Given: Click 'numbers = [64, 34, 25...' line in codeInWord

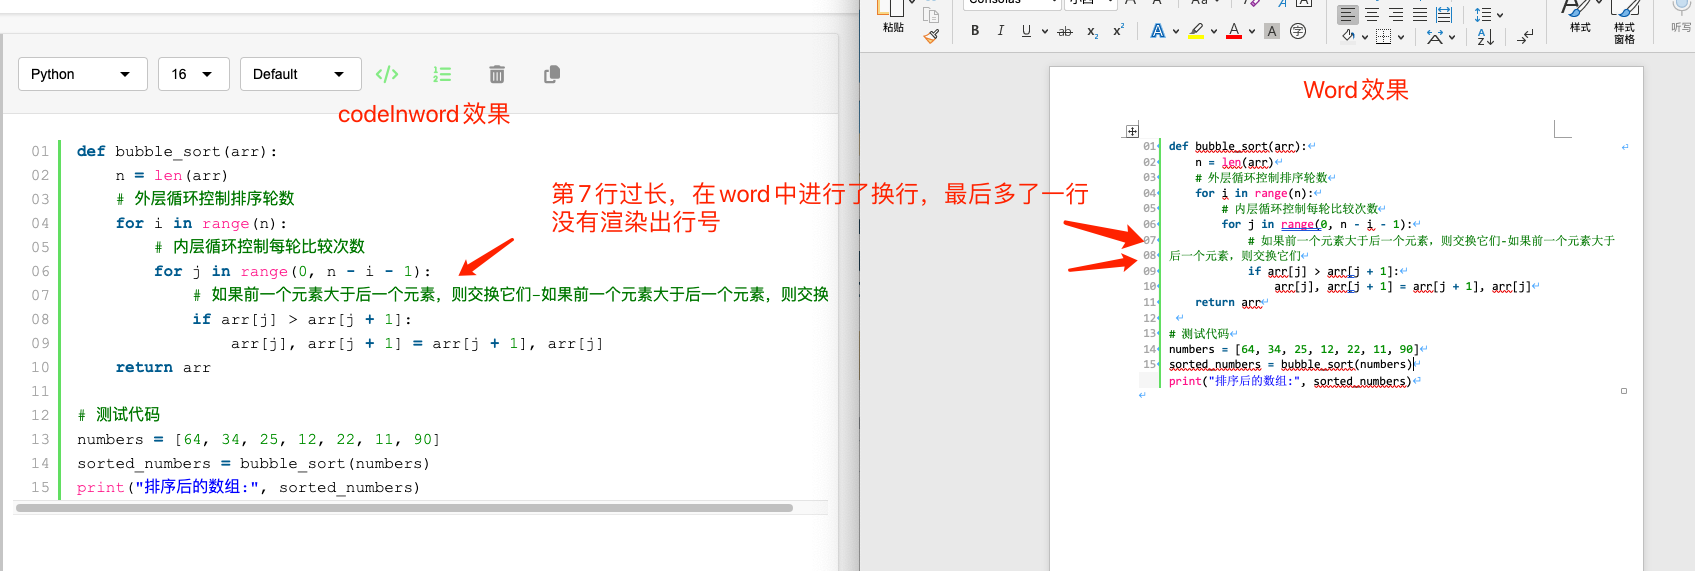Looking at the screenshot, I should click(258, 439).
